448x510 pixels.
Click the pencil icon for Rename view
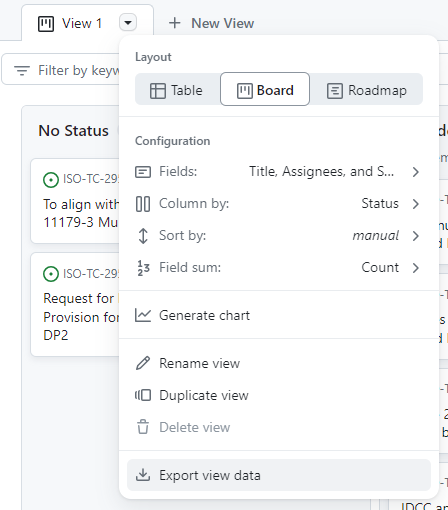143,363
